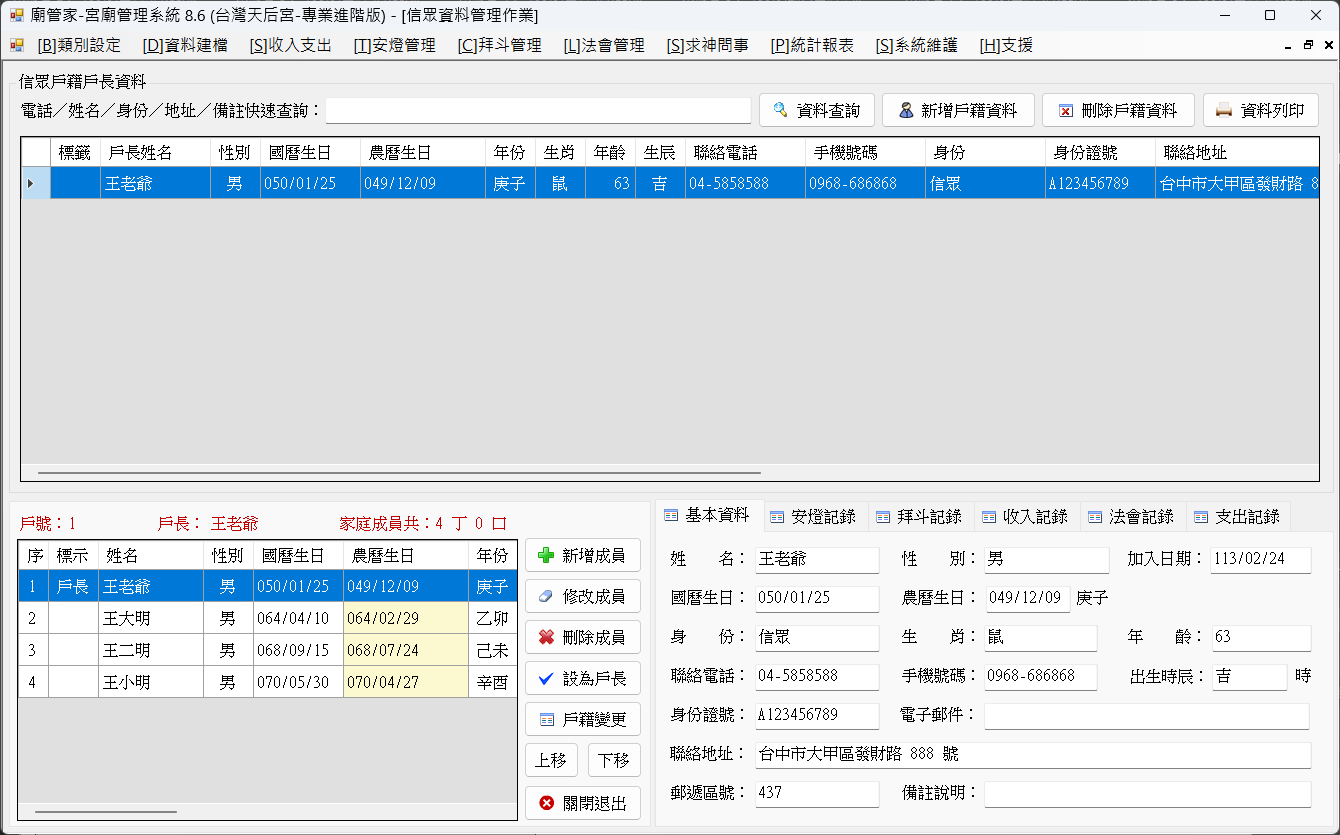Click the 姓名 field containing 王老爺
Image resolution: width=1340 pixels, height=835 pixels.
tap(817, 559)
